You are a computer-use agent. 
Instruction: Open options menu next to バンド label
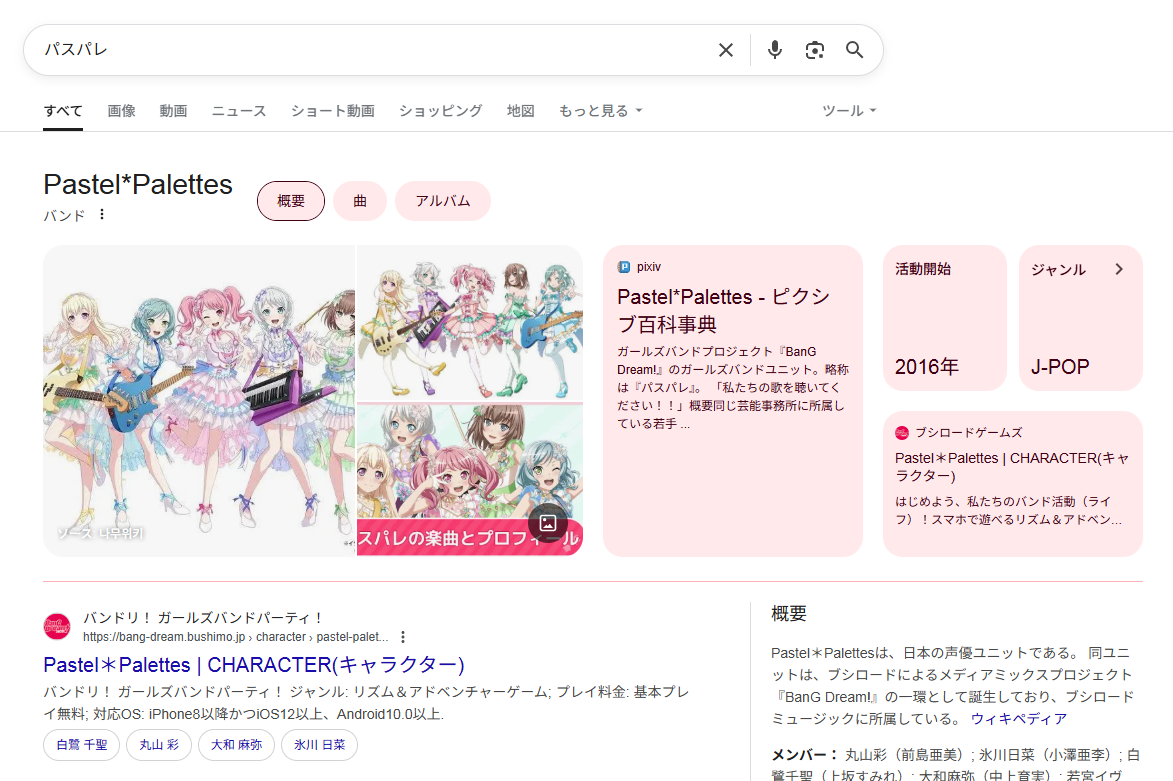[x=102, y=215]
